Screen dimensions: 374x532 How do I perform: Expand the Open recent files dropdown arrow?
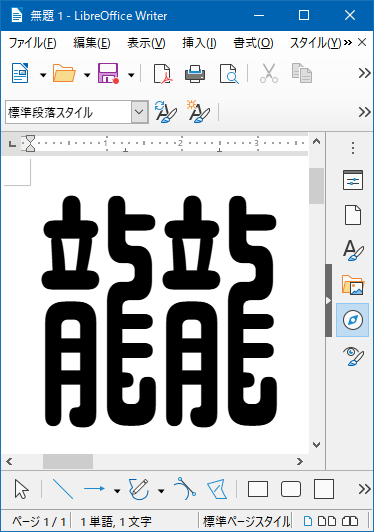click(87, 75)
